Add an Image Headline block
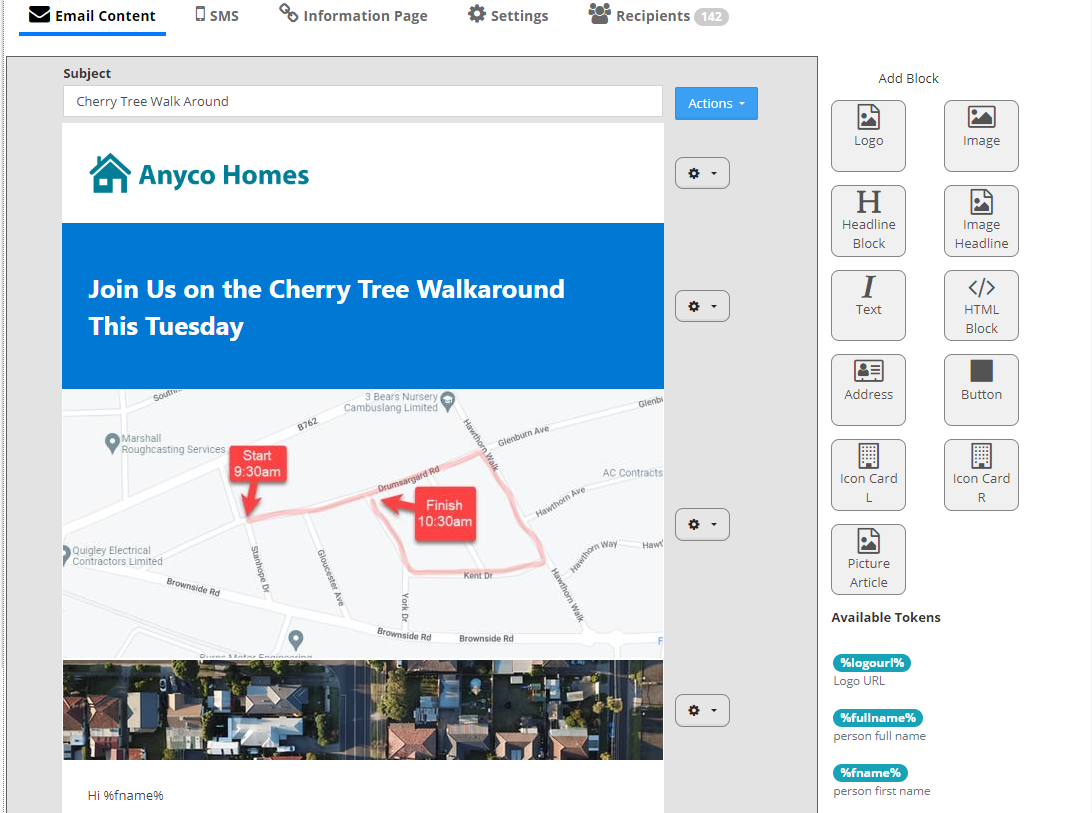 (981, 221)
